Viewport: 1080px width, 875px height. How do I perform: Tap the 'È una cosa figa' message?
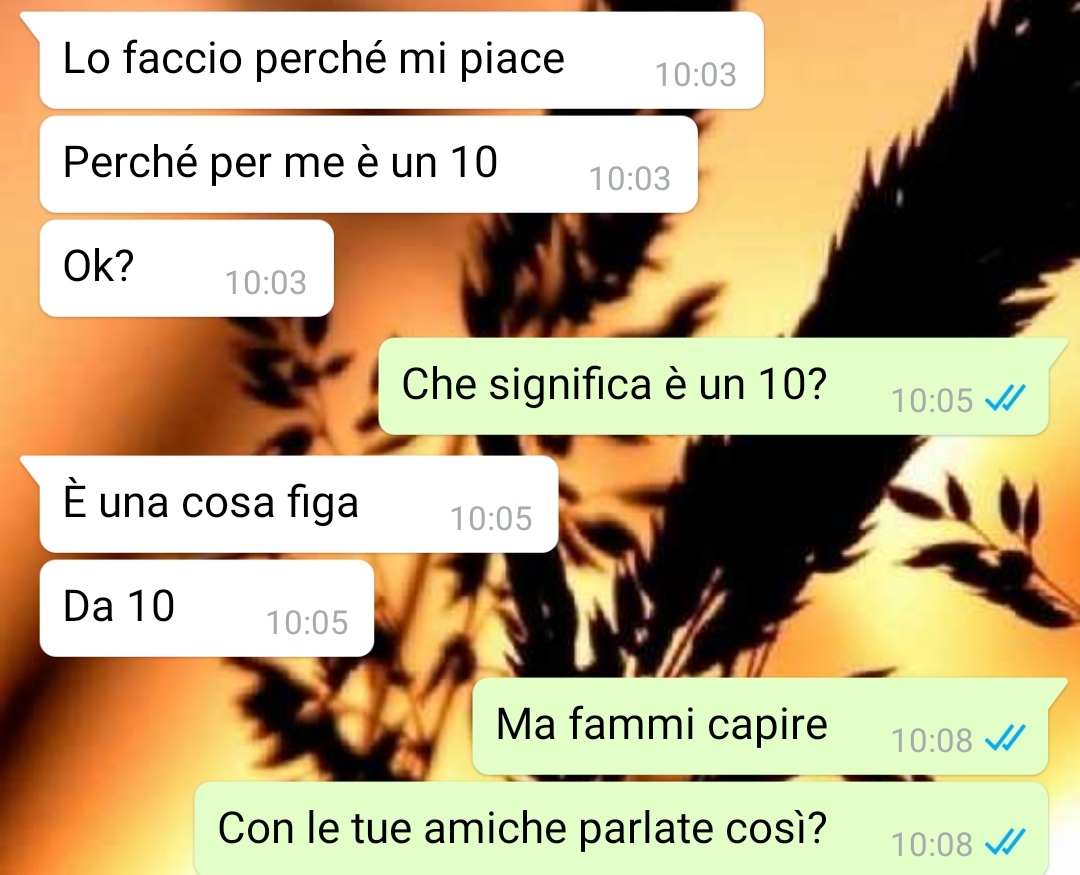click(x=299, y=504)
